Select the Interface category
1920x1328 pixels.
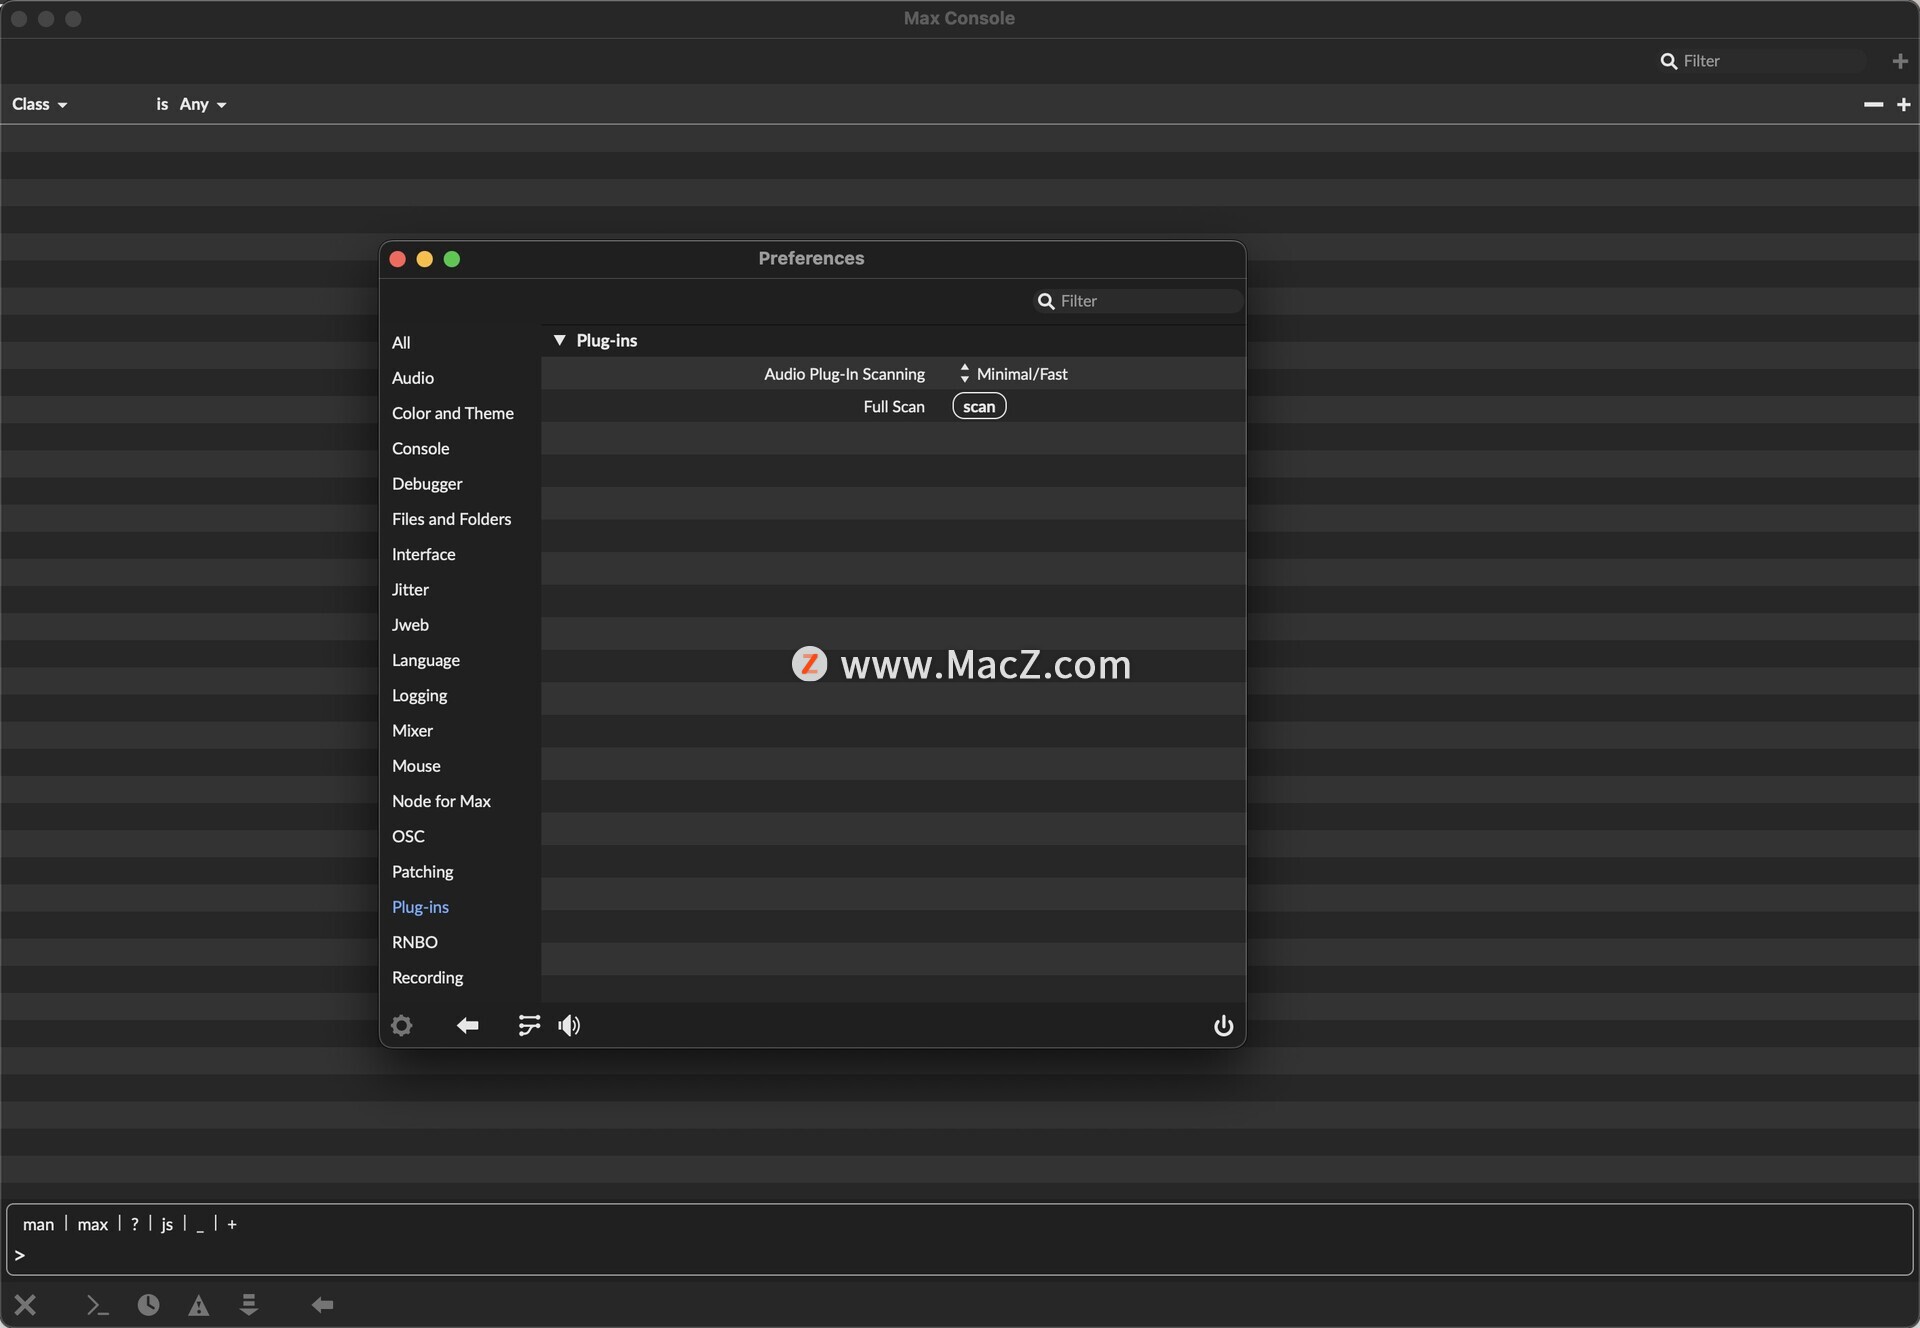coord(423,554)
